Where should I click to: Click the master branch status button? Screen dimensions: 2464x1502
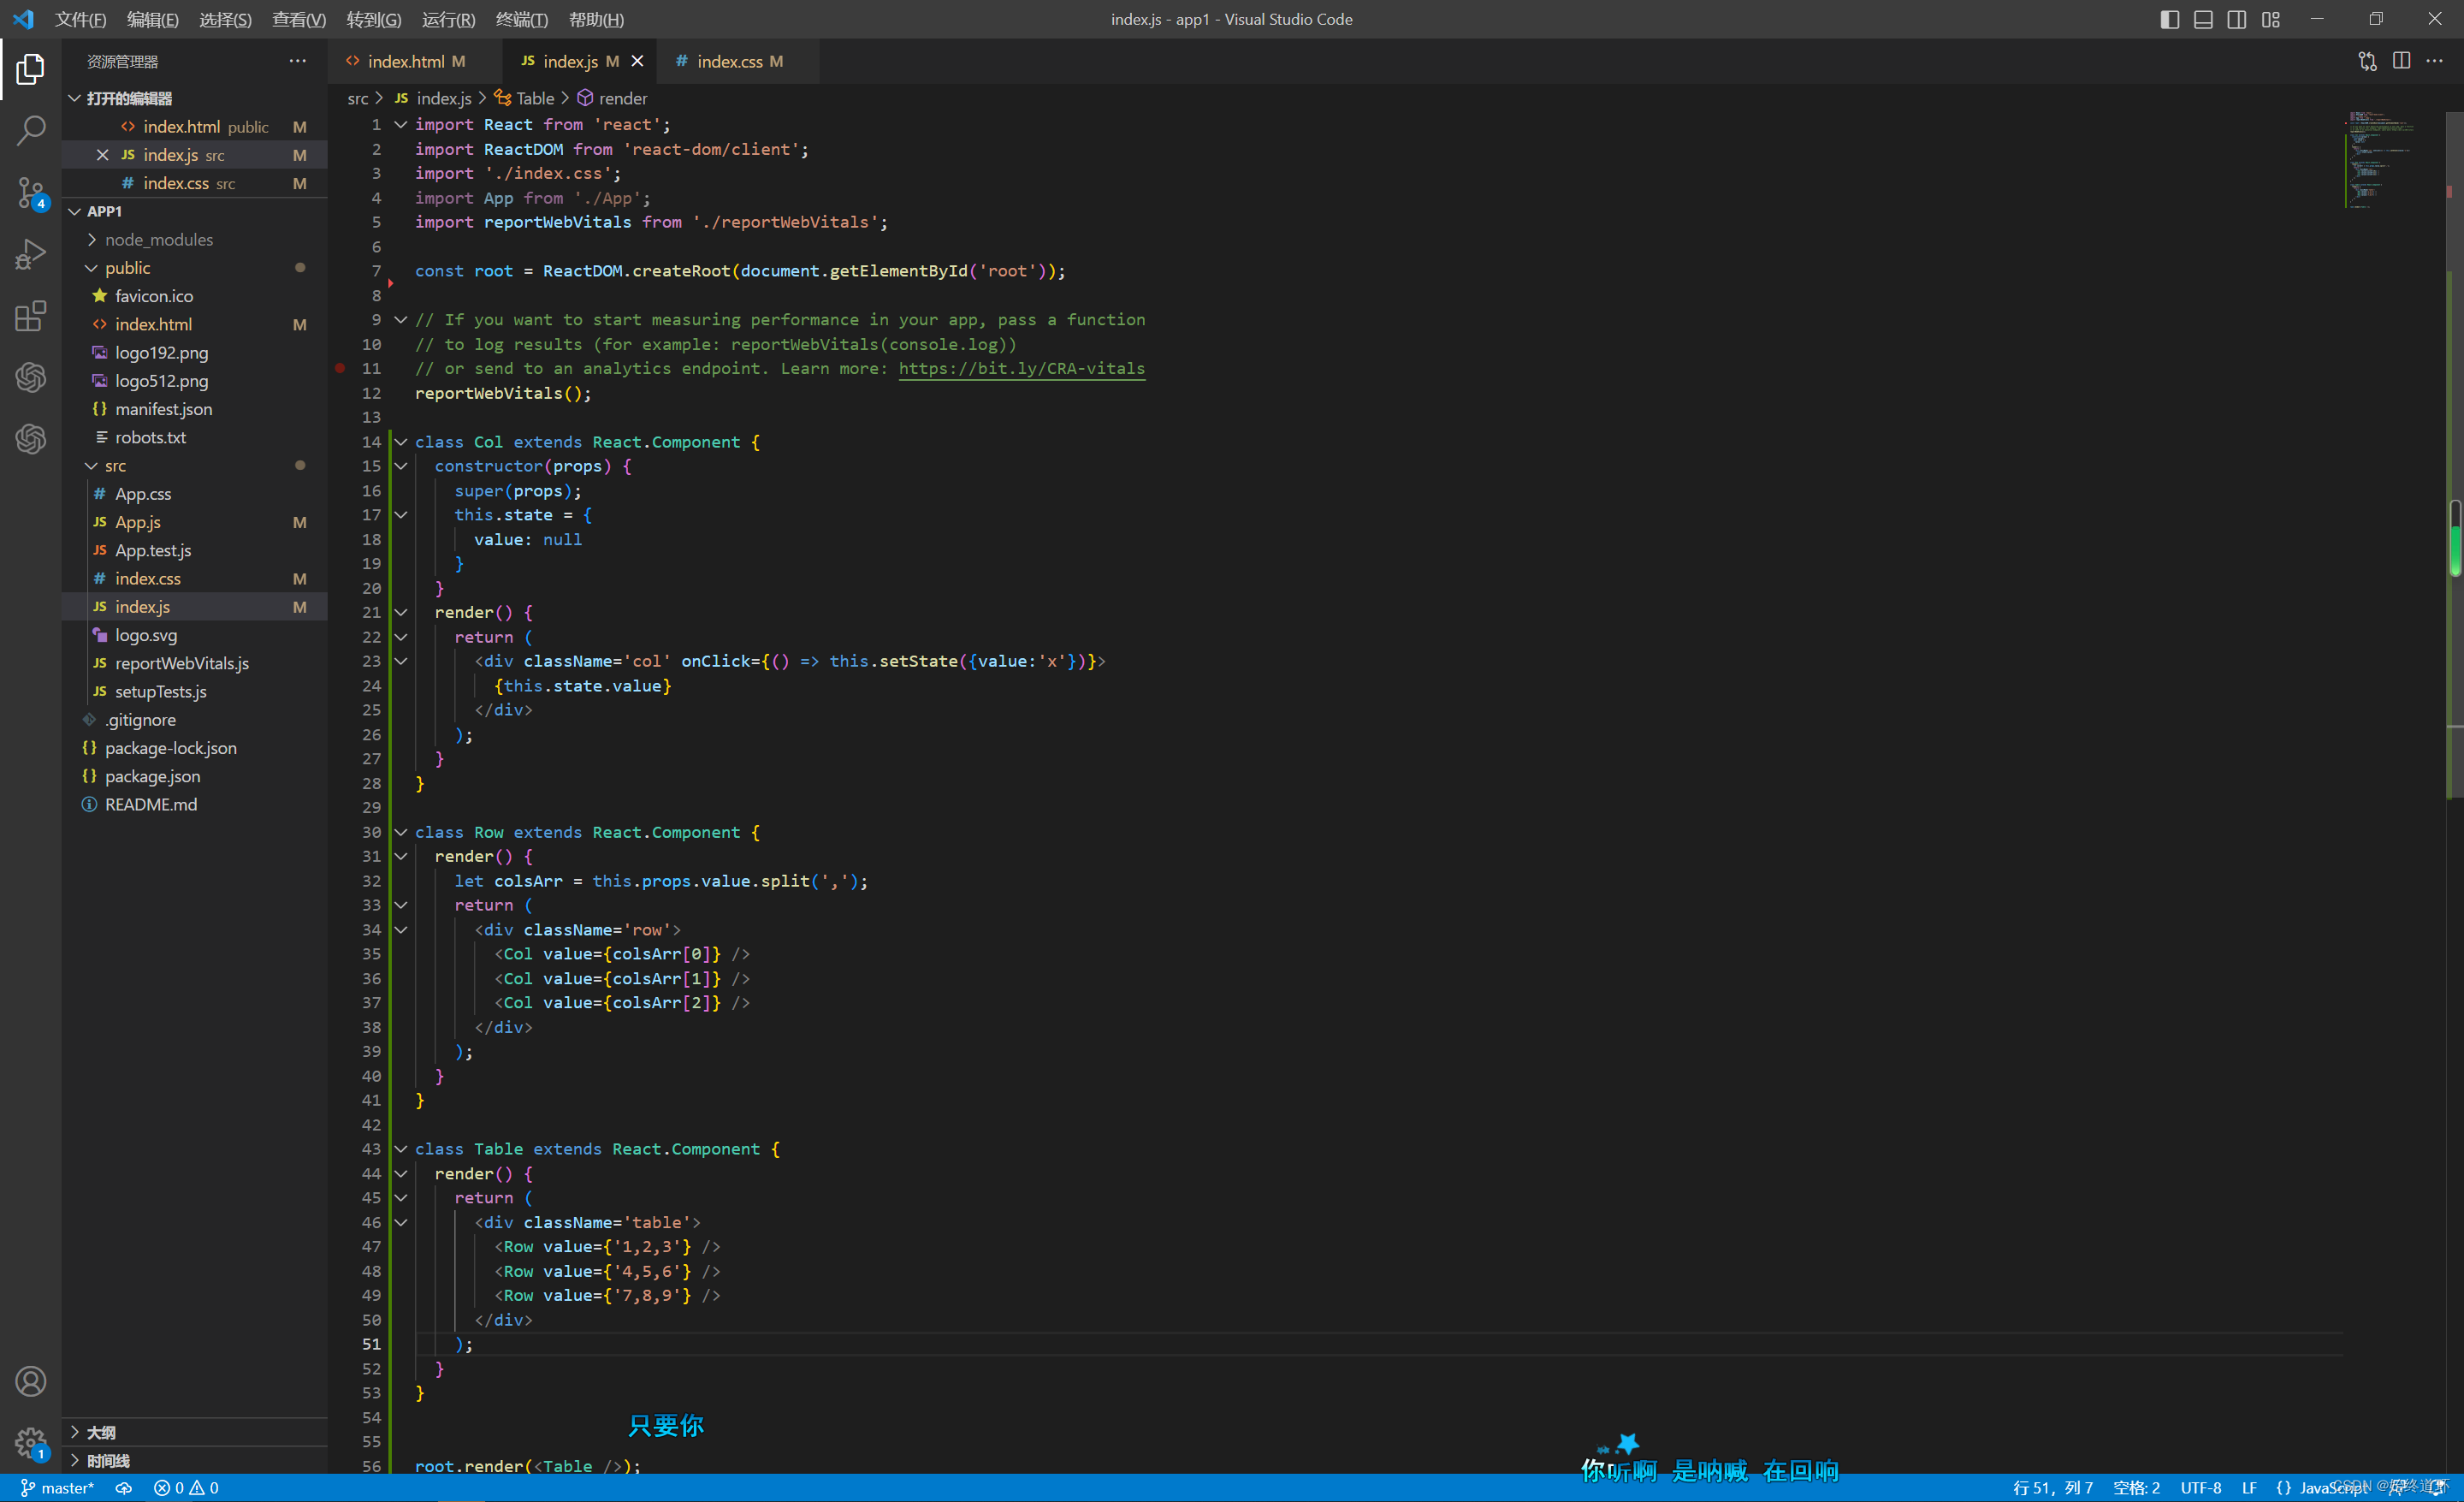[x=58, y=1488]
